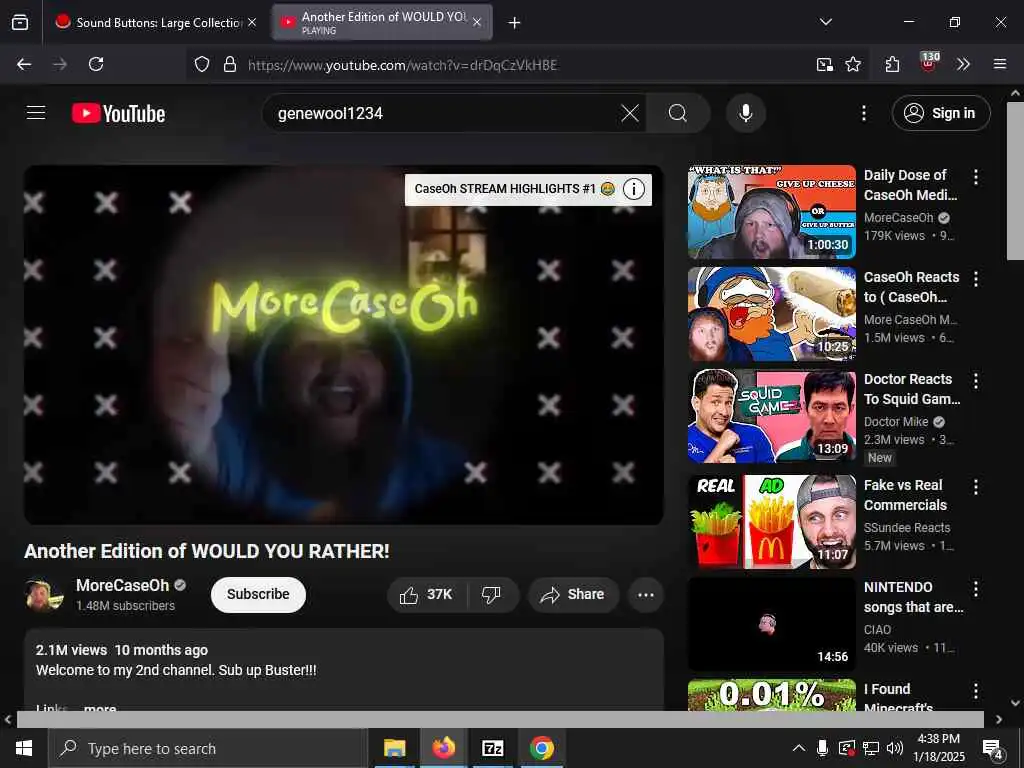
Task: Click the video info card icon
Action: click(x=633, y=189)
